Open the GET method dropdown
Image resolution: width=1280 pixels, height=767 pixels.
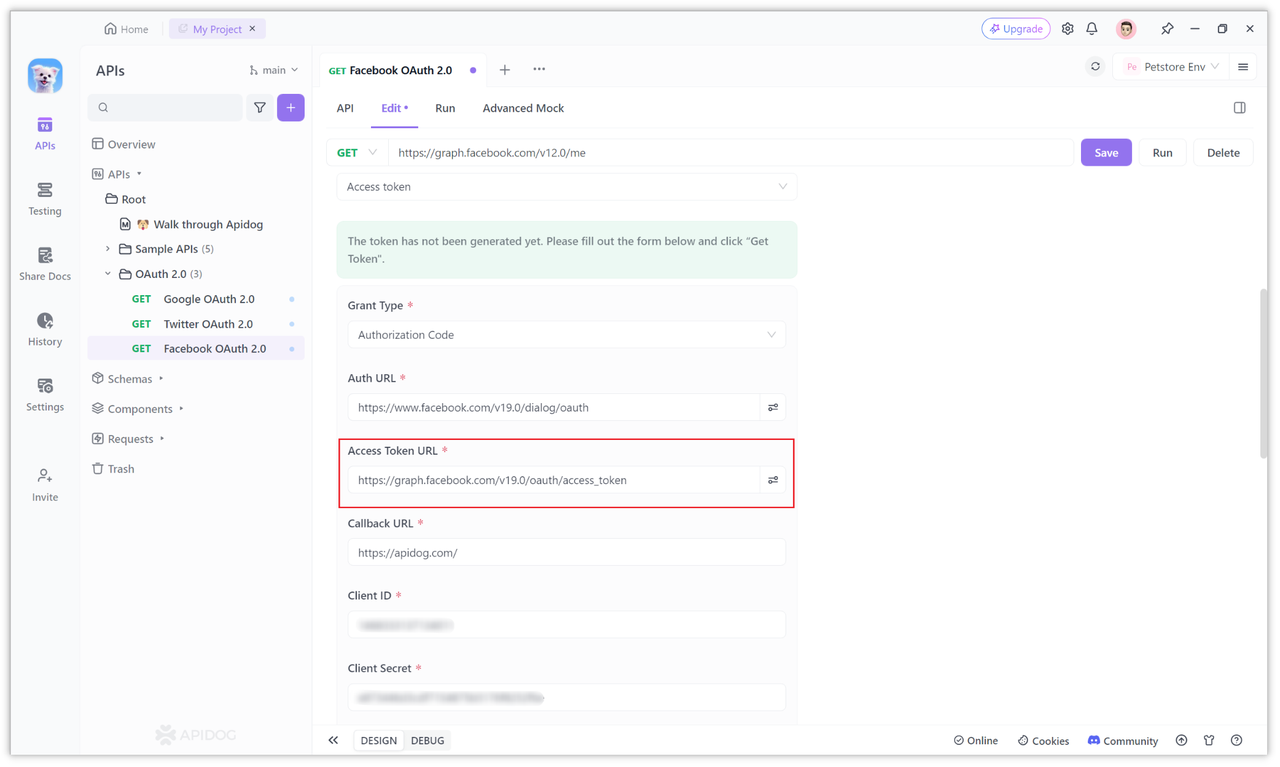point(357,153)
